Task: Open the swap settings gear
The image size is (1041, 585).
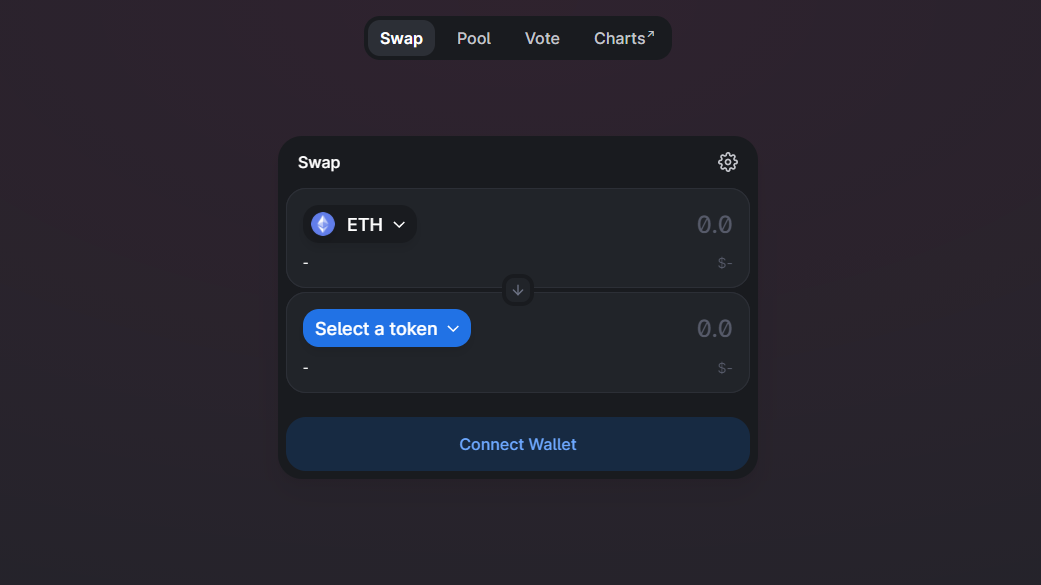Action: point(728,162)
